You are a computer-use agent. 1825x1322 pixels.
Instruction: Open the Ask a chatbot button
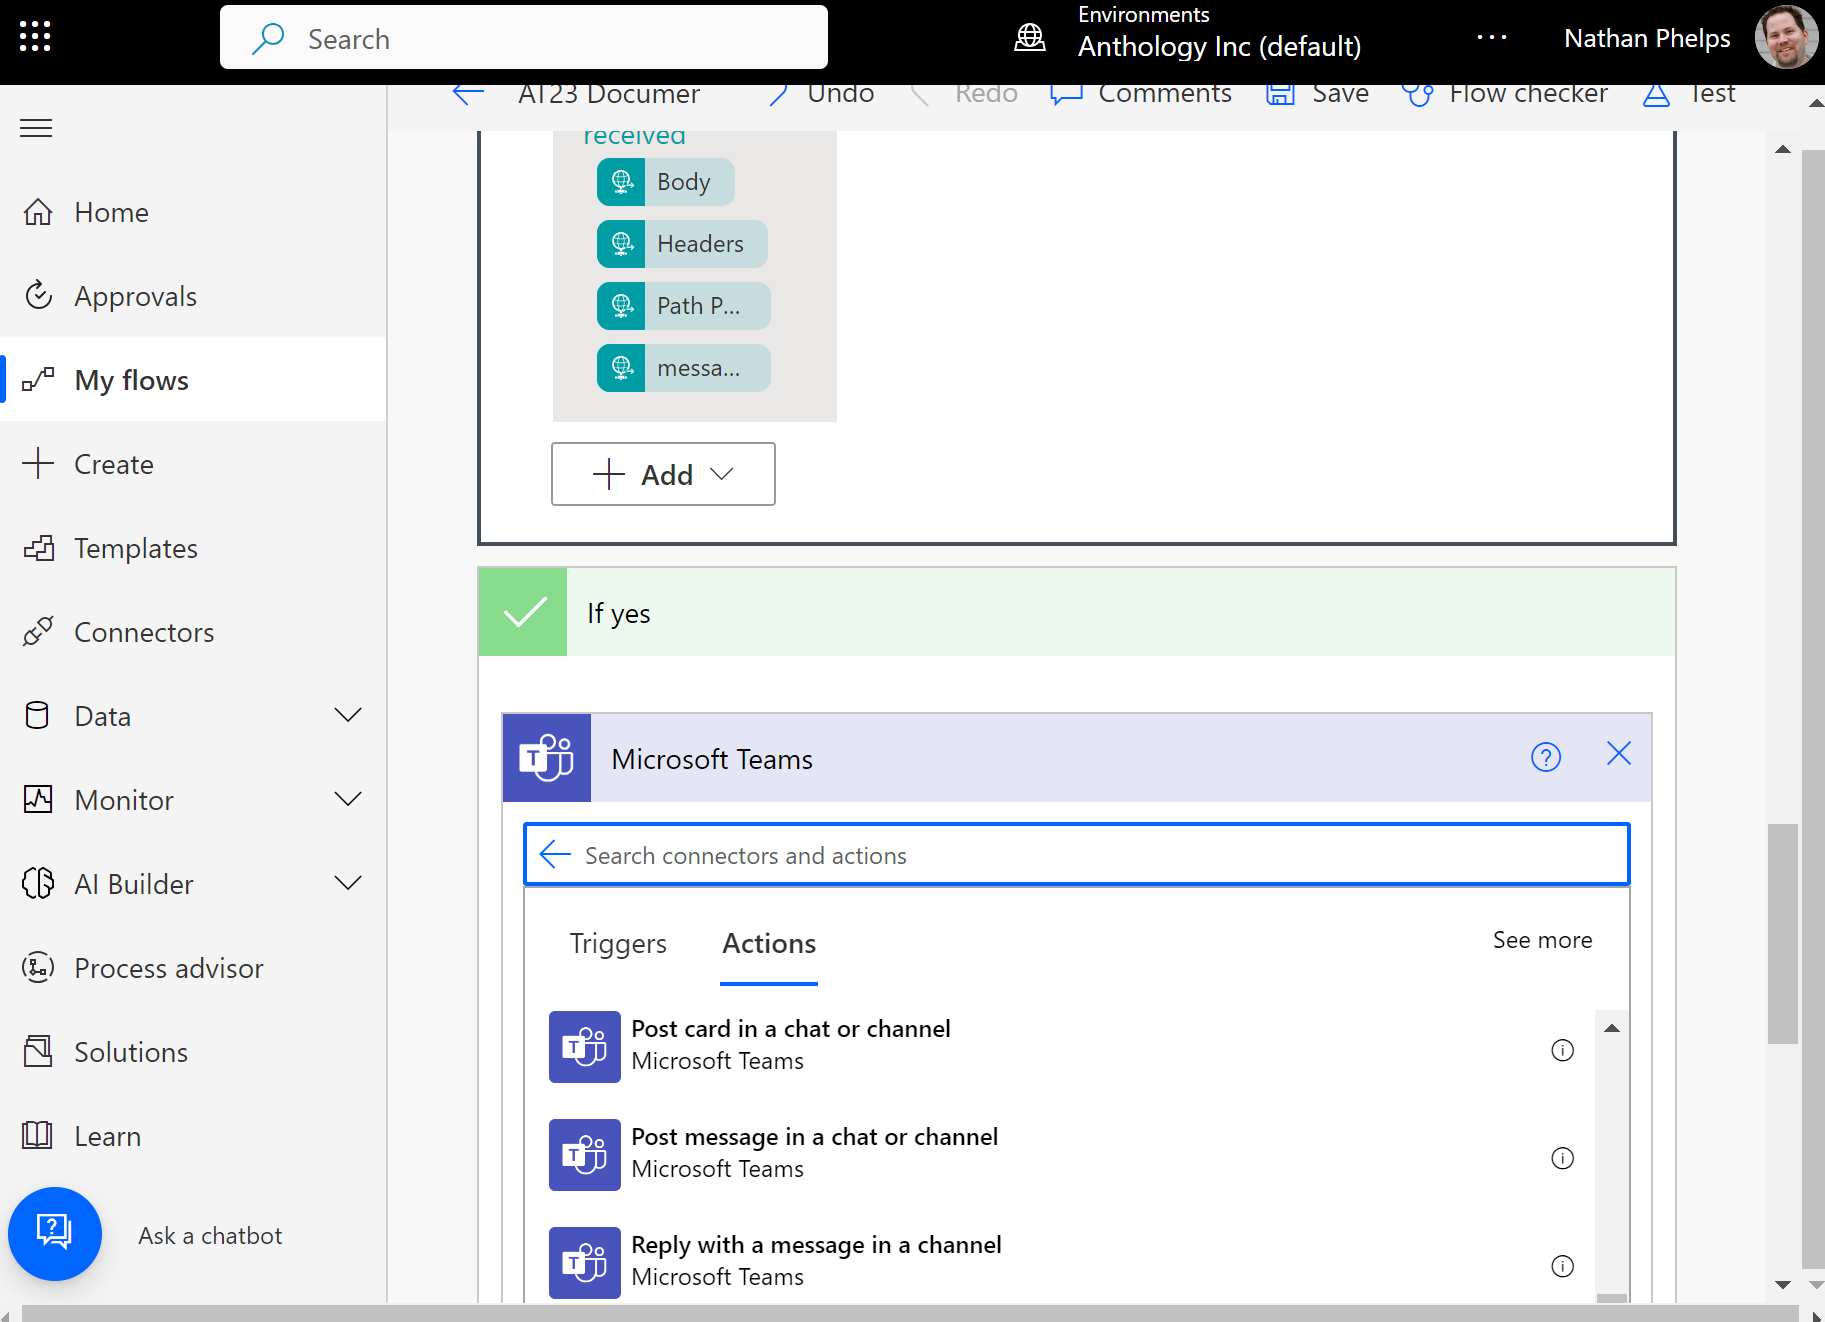55,1233
